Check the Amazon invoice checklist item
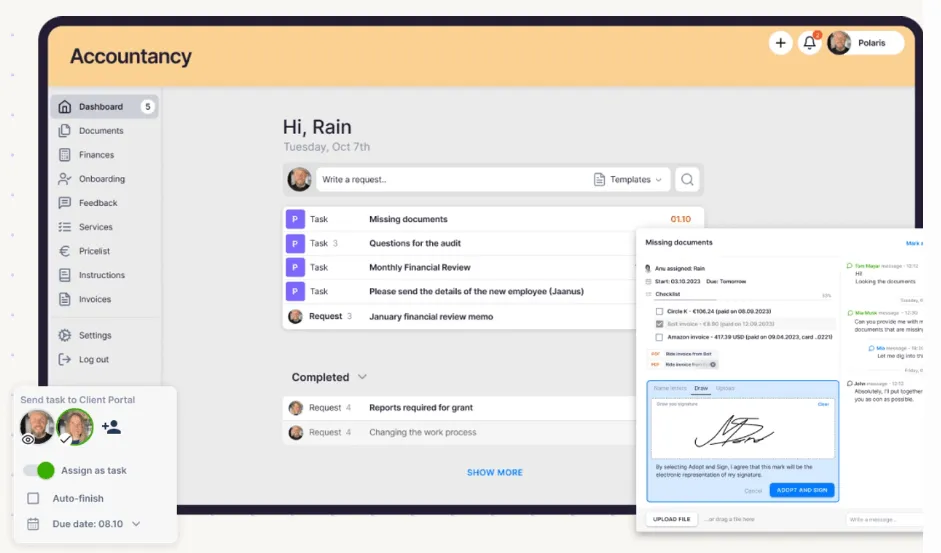 tap(660, 337)
